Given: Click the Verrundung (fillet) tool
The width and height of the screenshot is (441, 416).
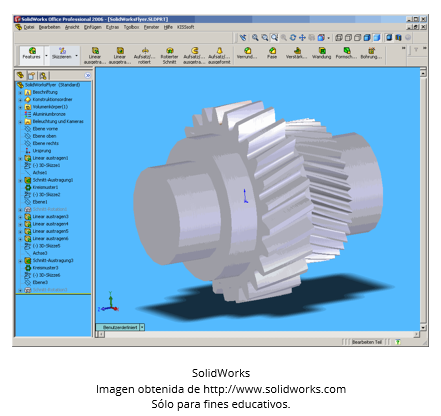Looking at the screenshot, I should click(x=247, y=53).
